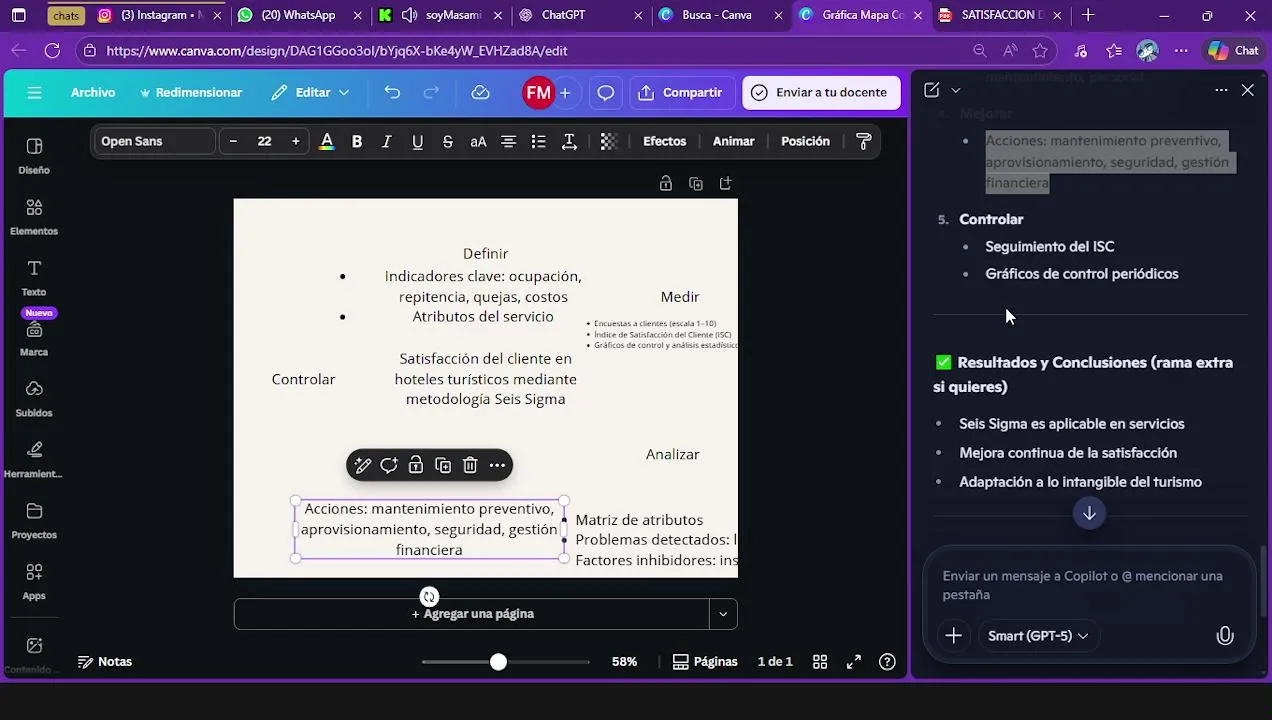1272x720 pixels.
Task: Enter fullscreen presentation mode
Action: coord(854,662)
